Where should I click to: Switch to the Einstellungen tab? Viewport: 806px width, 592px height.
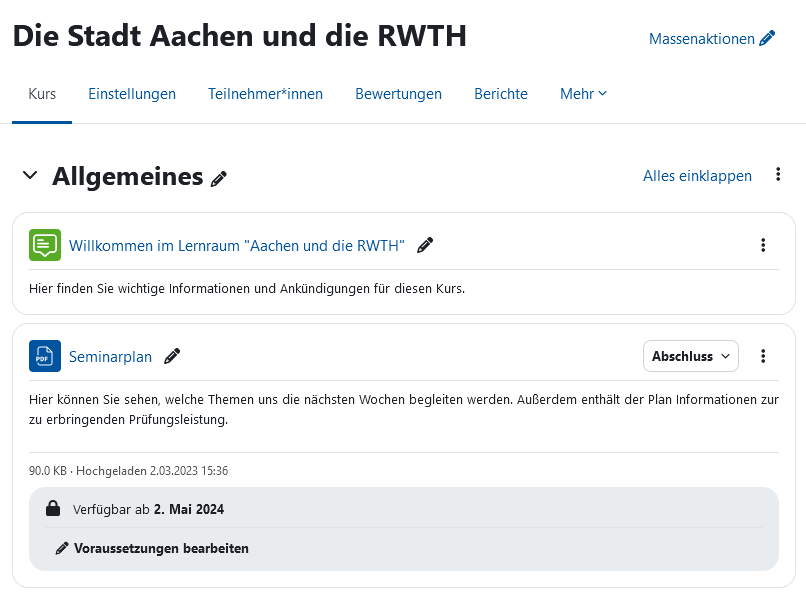click(x=131, y=93)
